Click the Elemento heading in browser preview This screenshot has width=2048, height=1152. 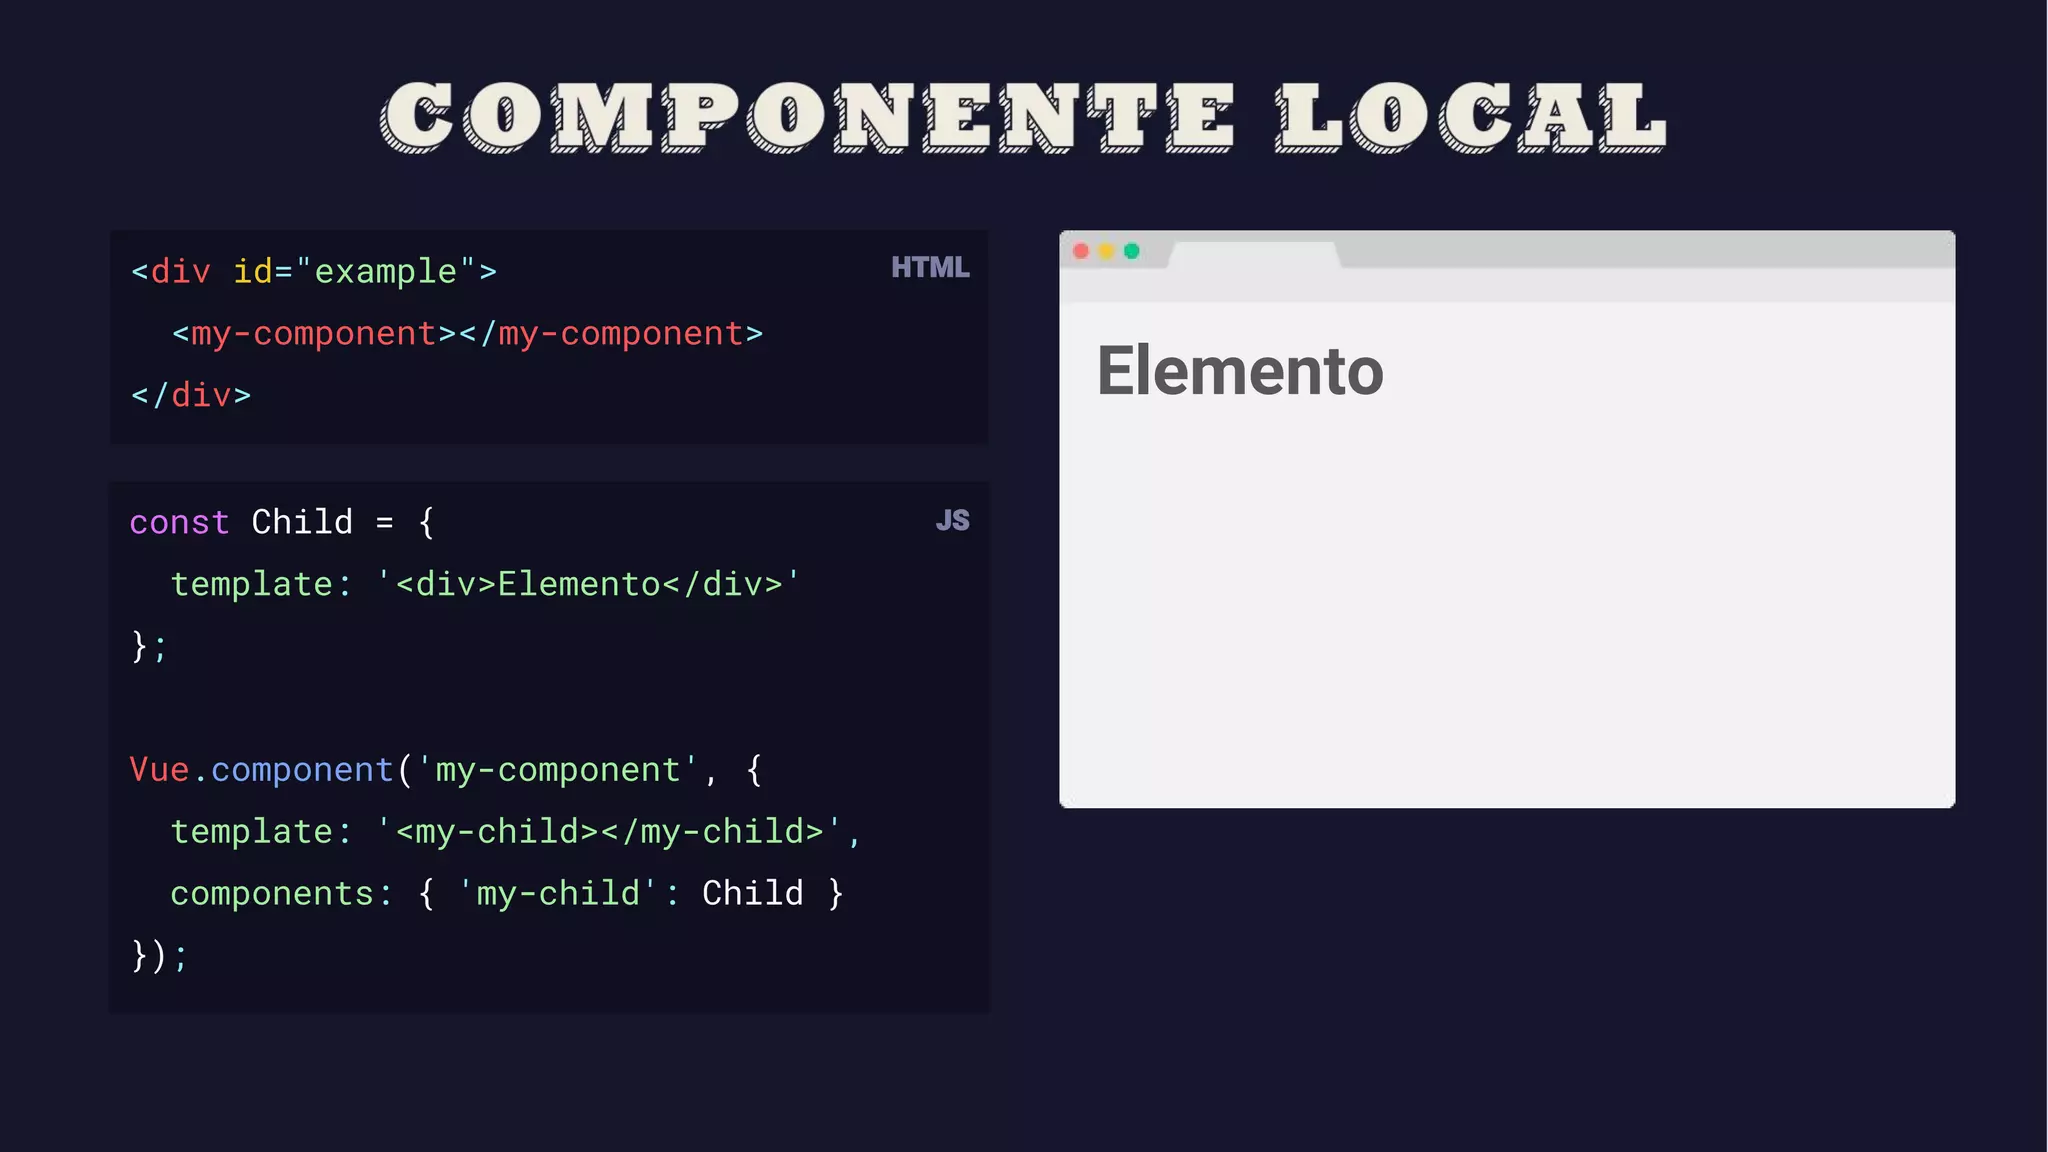pyautogui.click(x=1240, y=371)
